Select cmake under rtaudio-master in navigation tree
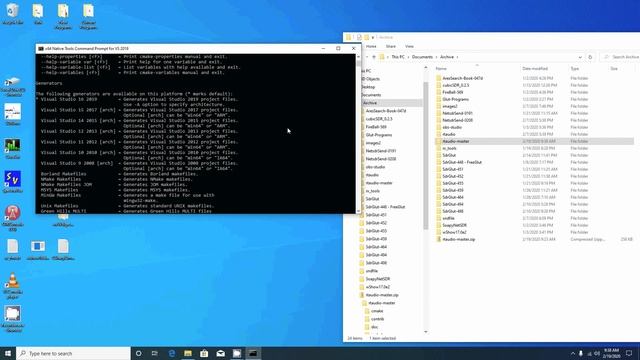 pyautogui.click(x=377, y=311)
